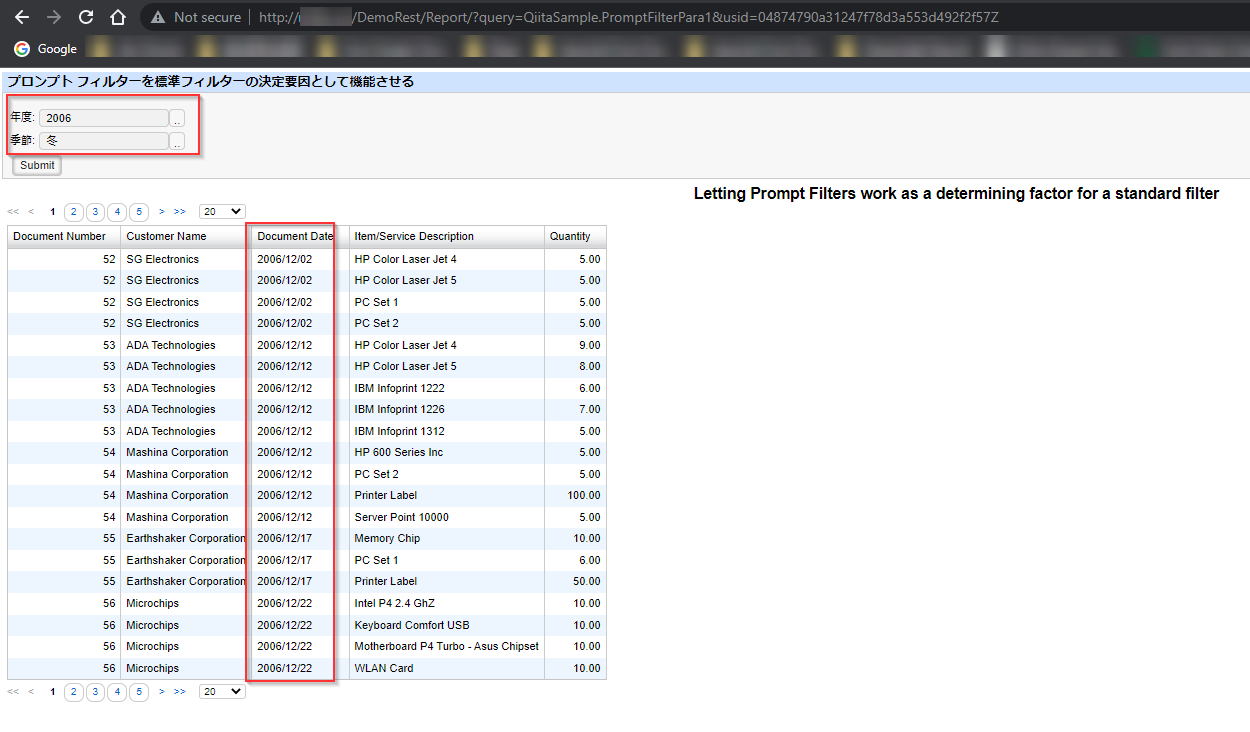Select page 2 in bottom pager
This screenshot has width=1250, height=732.
coord(73,692)
